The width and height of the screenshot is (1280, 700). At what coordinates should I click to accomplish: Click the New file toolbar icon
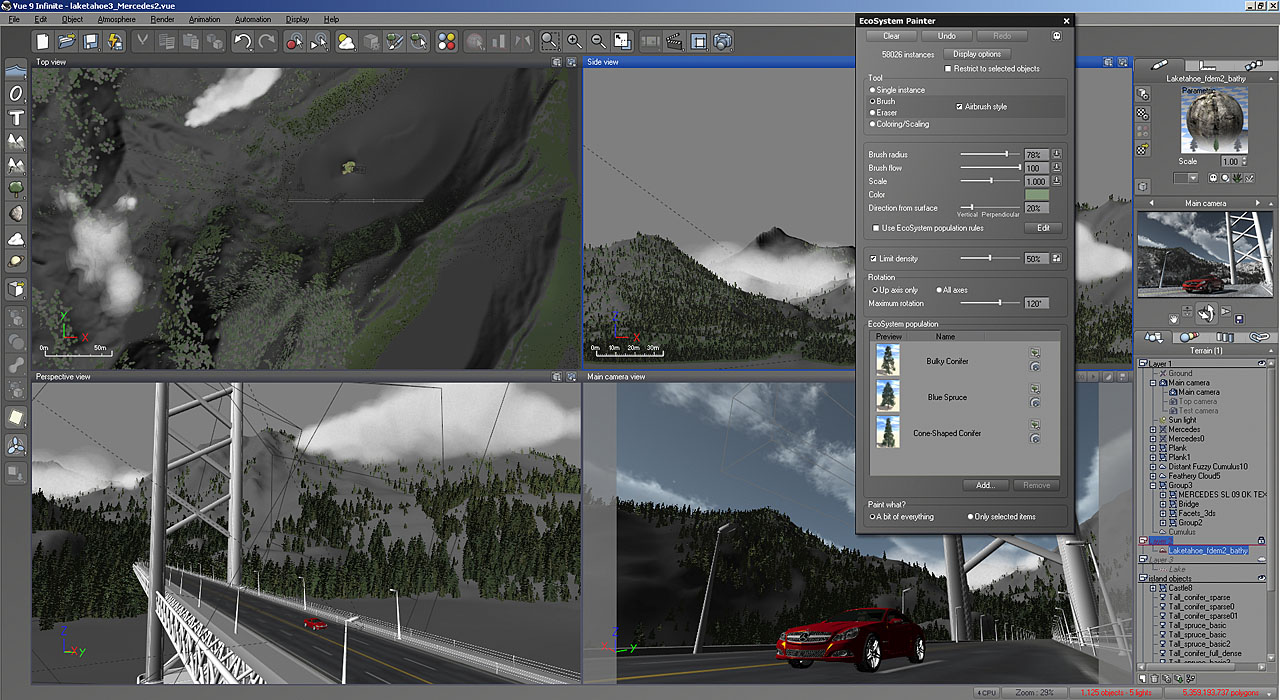click(x=43, y=41)
